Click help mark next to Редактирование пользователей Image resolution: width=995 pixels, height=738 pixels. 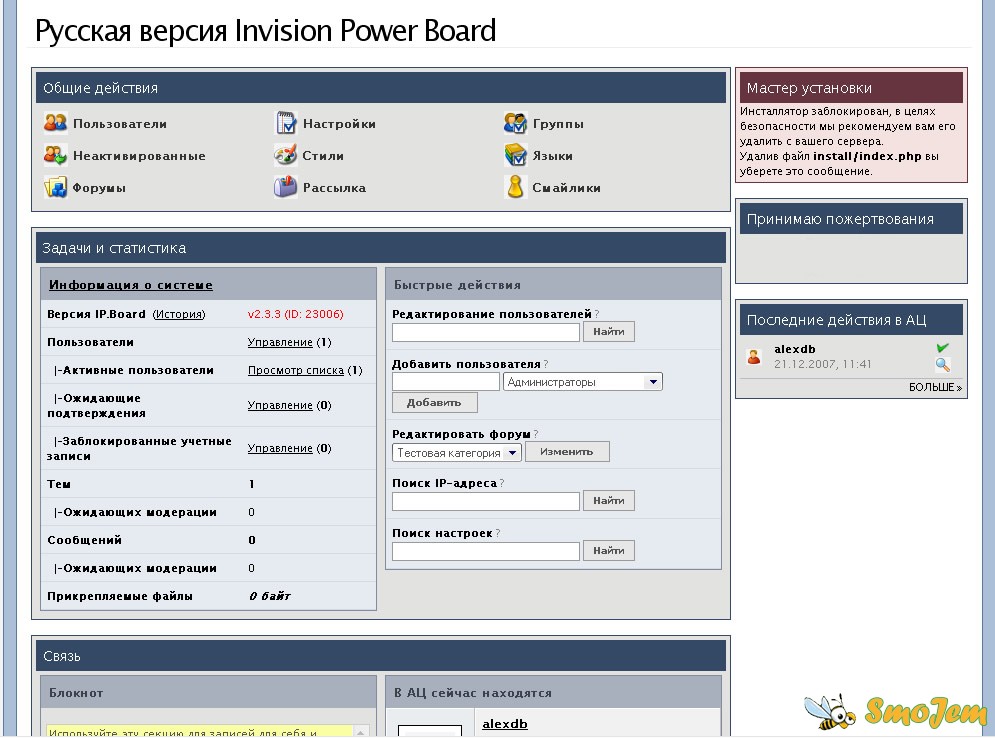tap(596, 314)
